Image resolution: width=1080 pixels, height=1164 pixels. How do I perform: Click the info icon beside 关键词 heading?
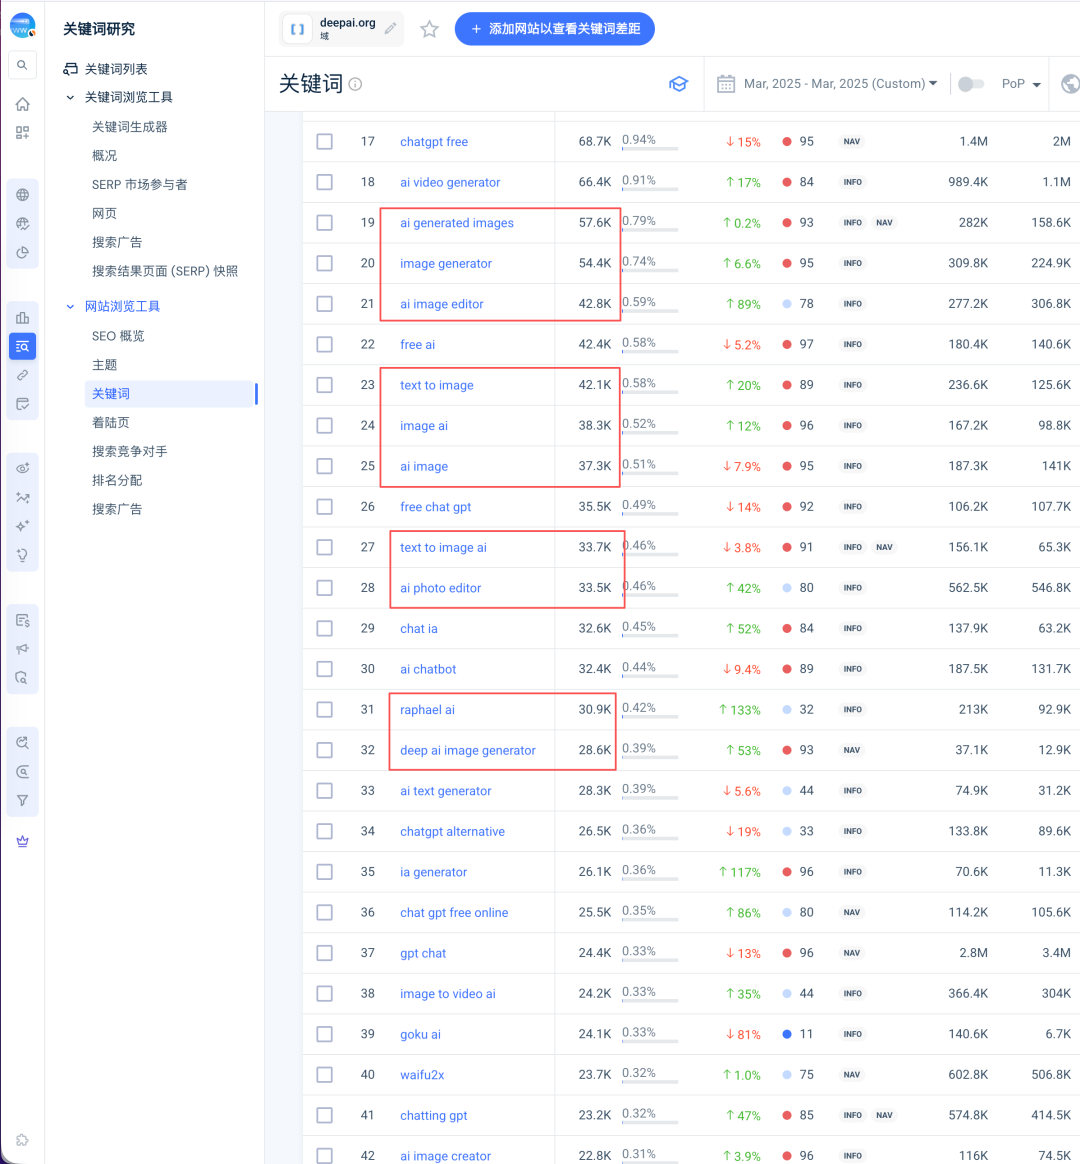click(356, 84)
